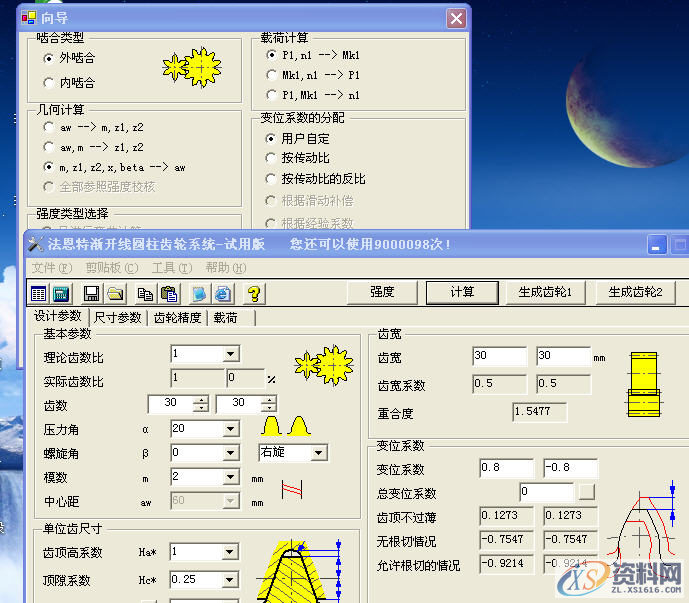Click first 齿宽 input field

(x=500, y=356)
